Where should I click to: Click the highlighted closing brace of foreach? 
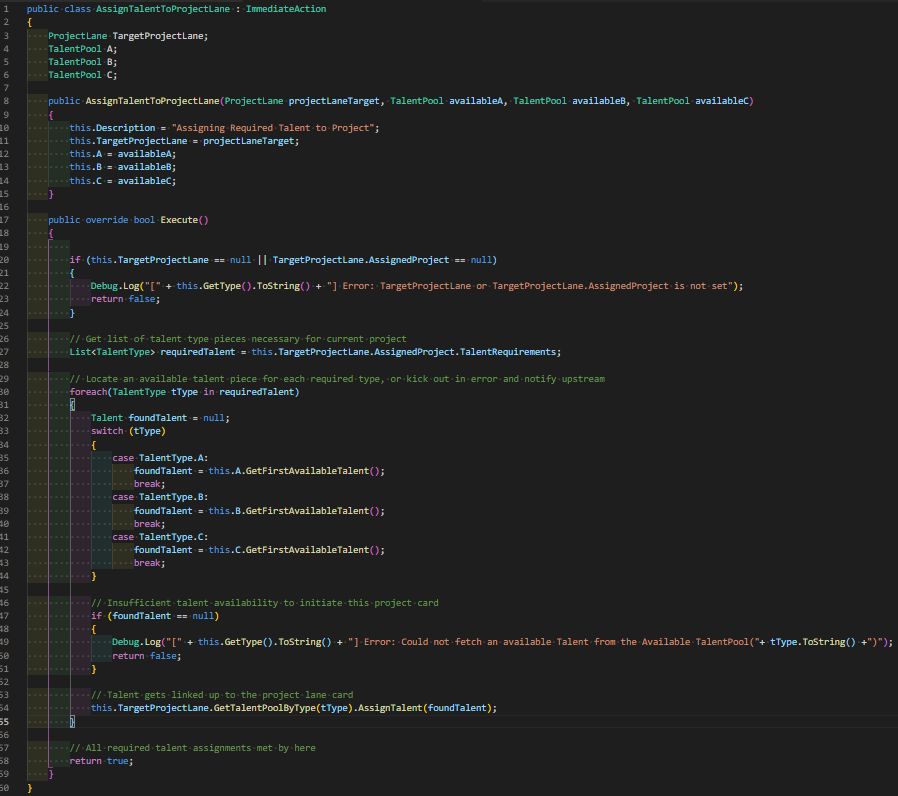click(x=72, y=722)
